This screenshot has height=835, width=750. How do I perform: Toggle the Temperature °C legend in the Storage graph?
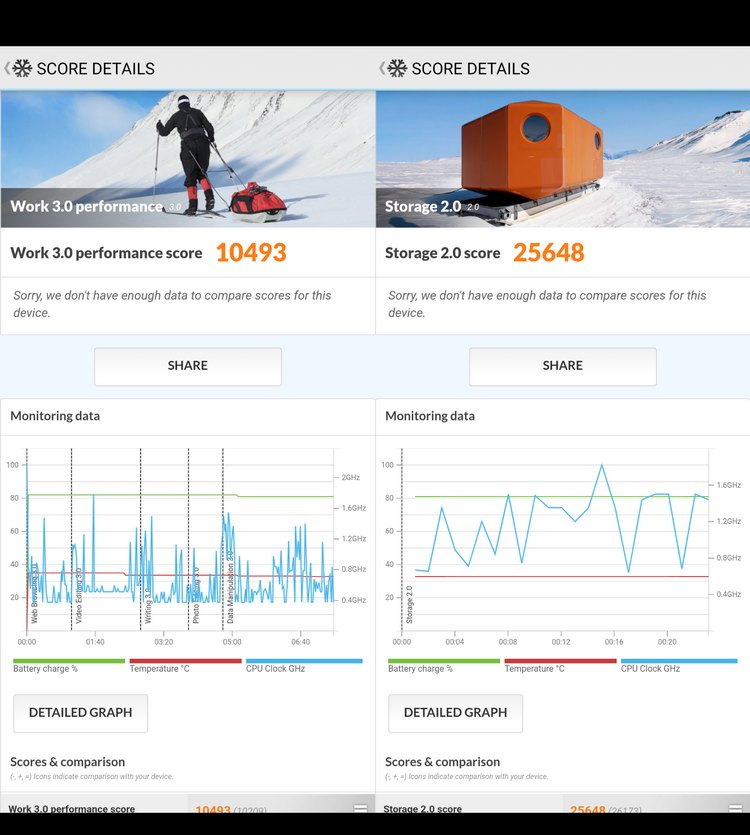560,665
